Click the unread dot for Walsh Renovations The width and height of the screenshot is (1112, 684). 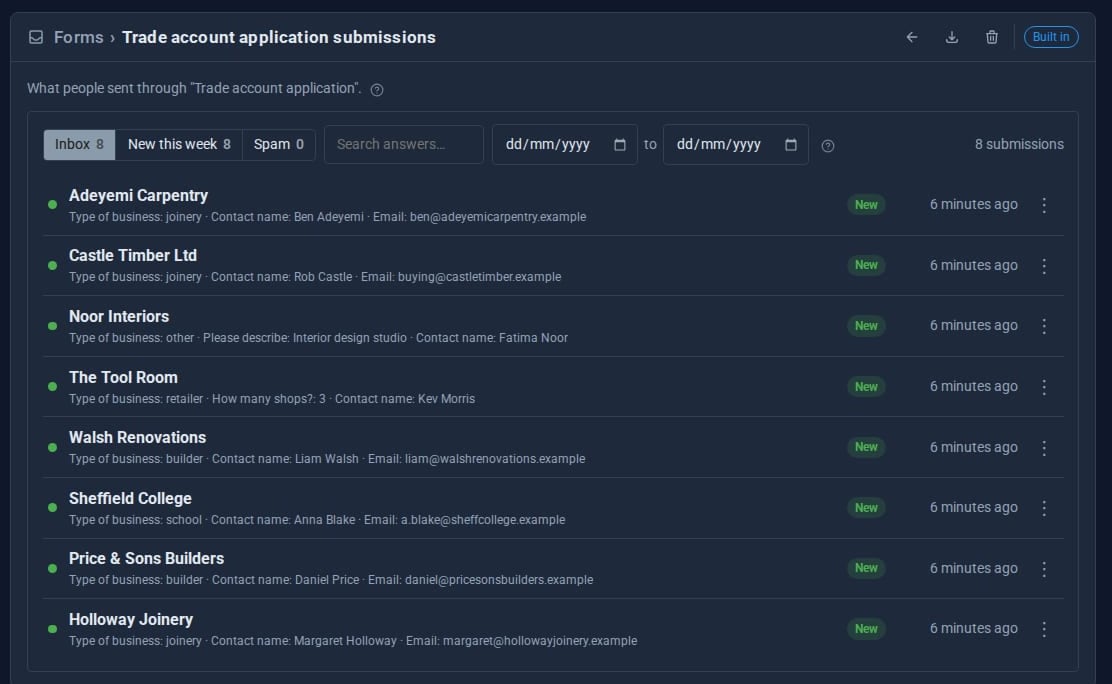point(52,447)
